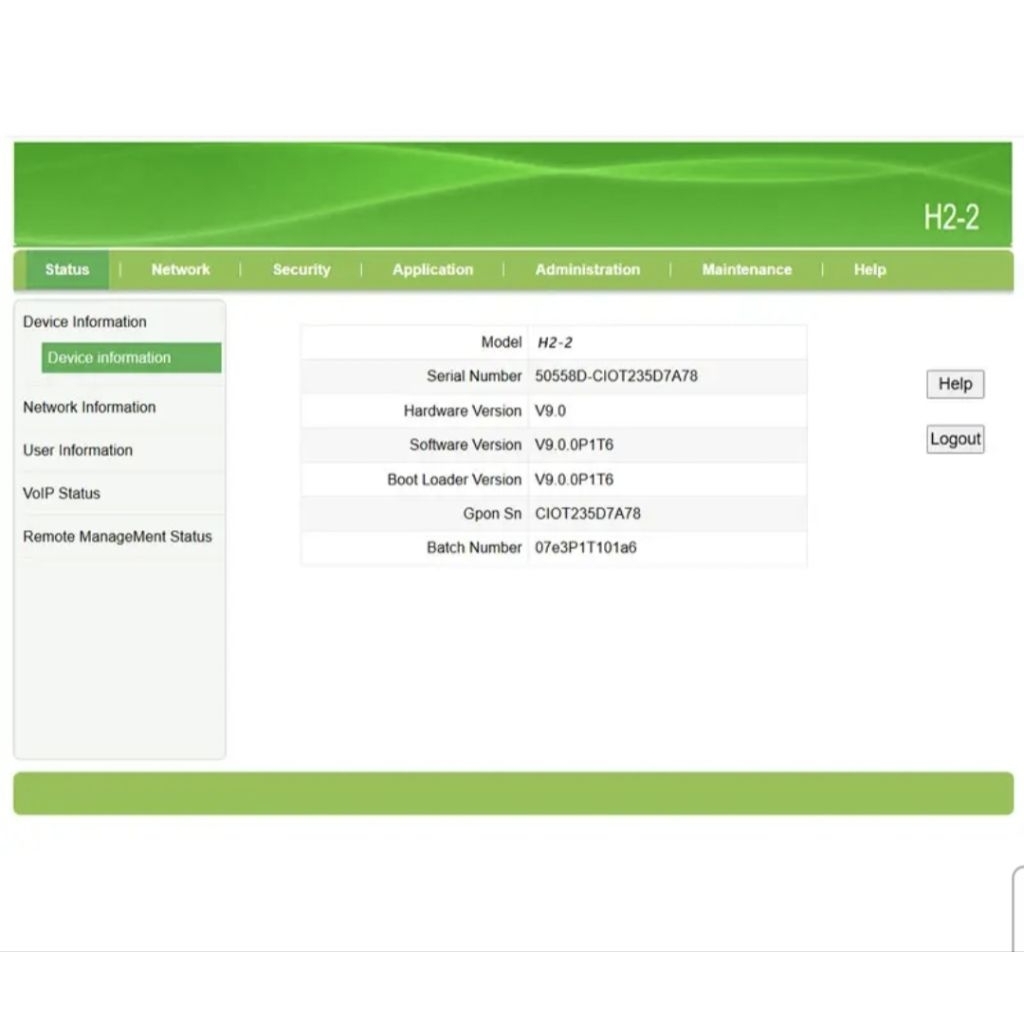Click the Gpon Sn value CIOT235D7A78

click(588, 514)
